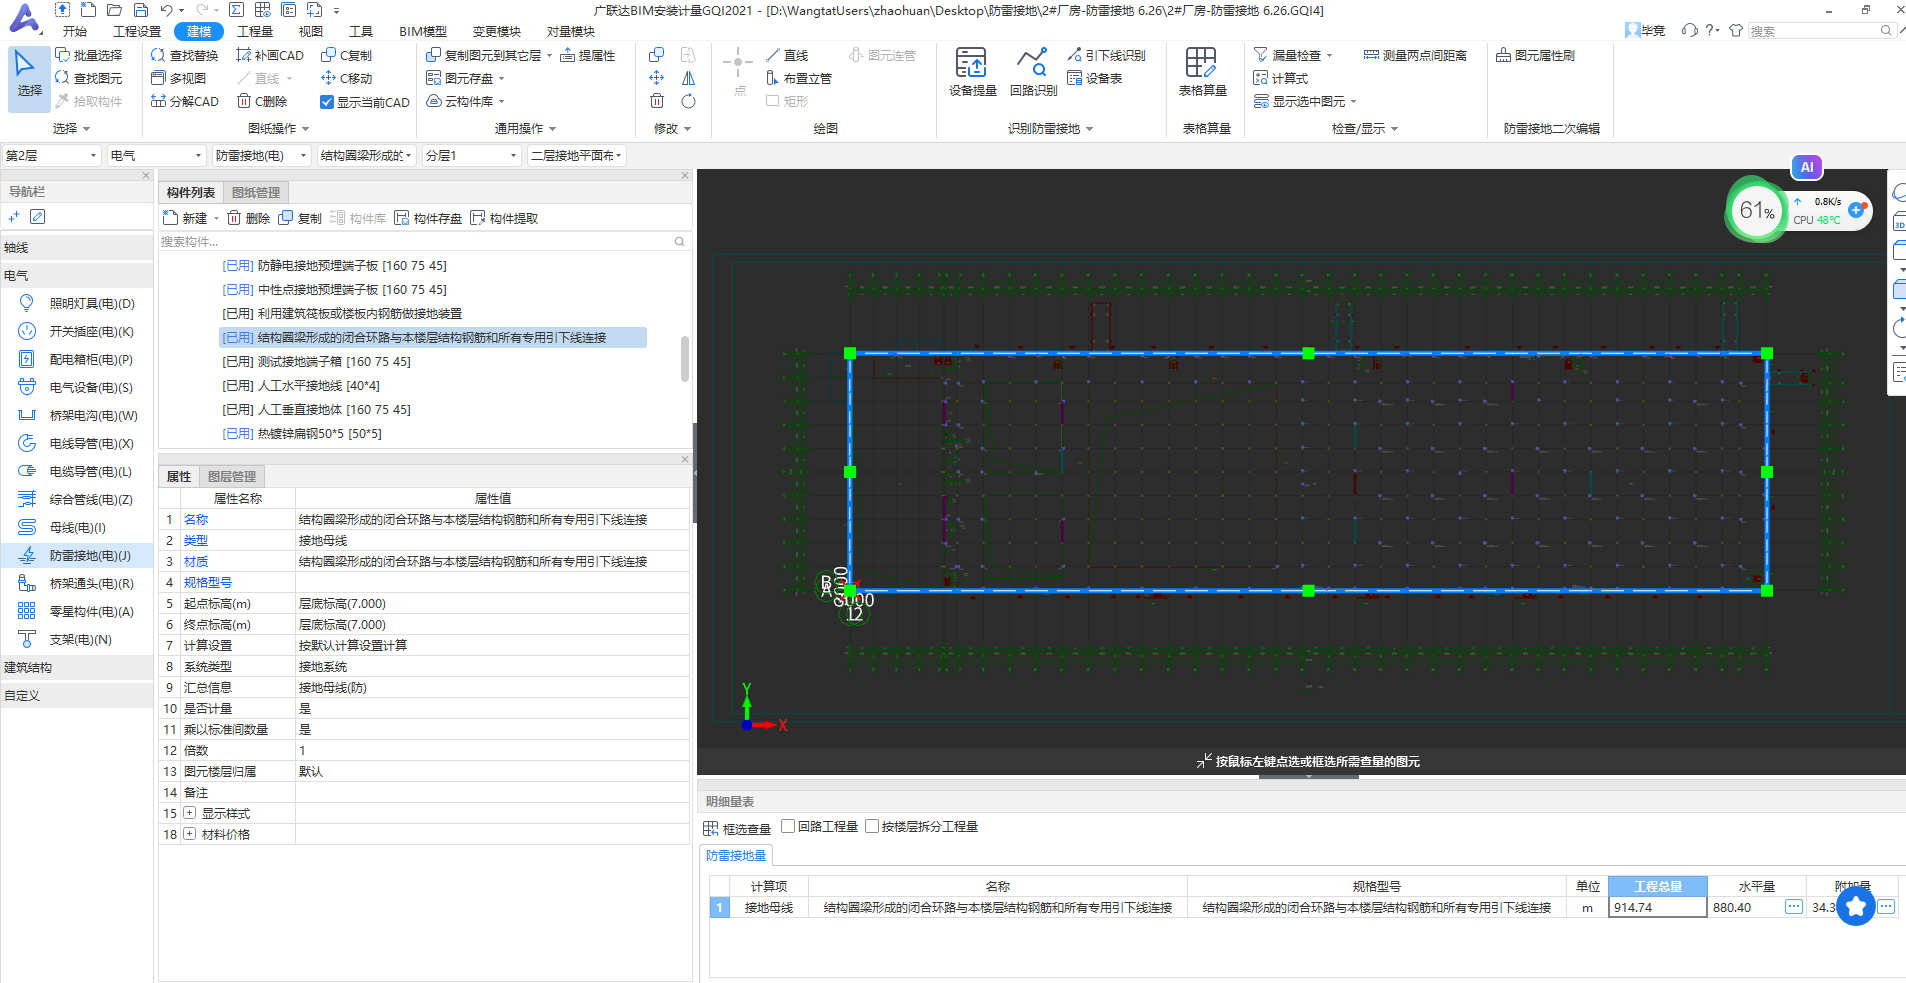Open 回路识别 circuit recognition
Image resolution: width=1906 pixels, height=983 pixels.
tap(1033, 72)
